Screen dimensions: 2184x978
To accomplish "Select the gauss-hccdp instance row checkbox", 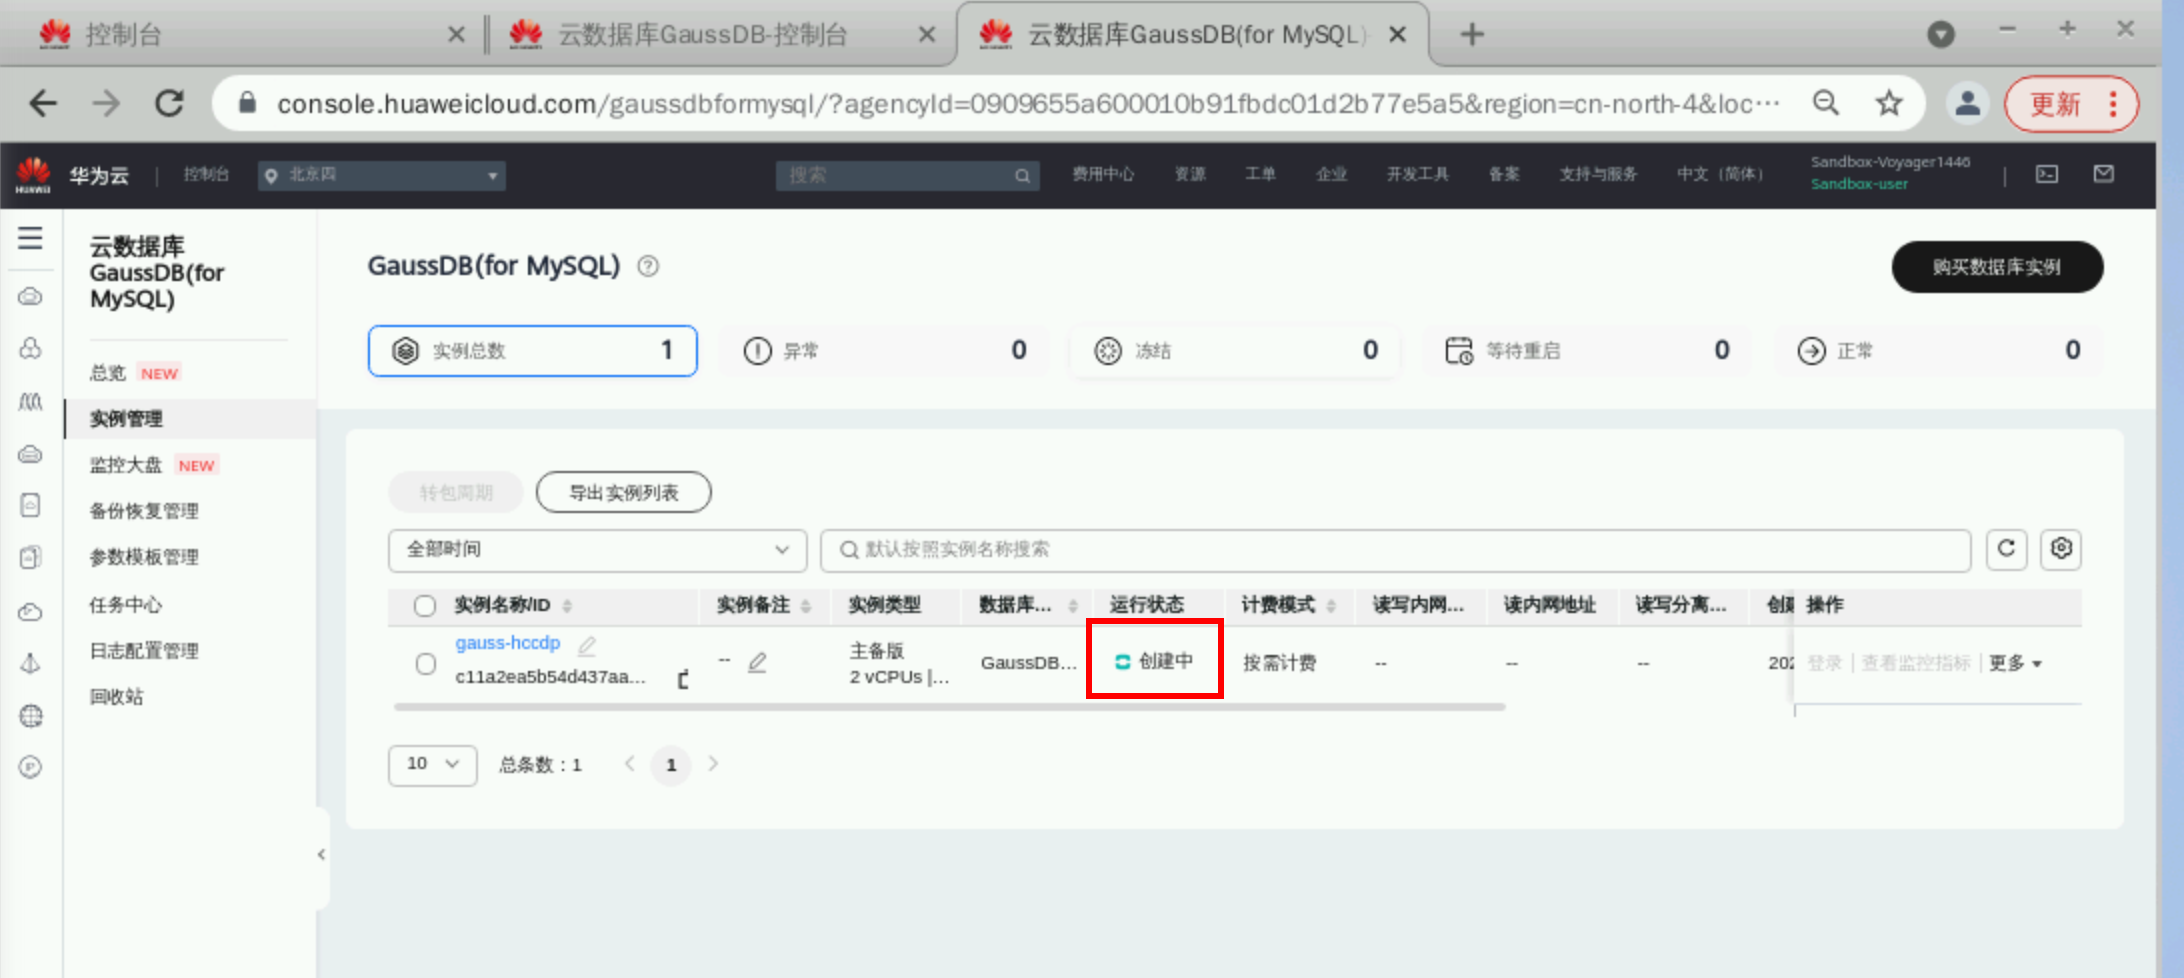I will (425, 664).
